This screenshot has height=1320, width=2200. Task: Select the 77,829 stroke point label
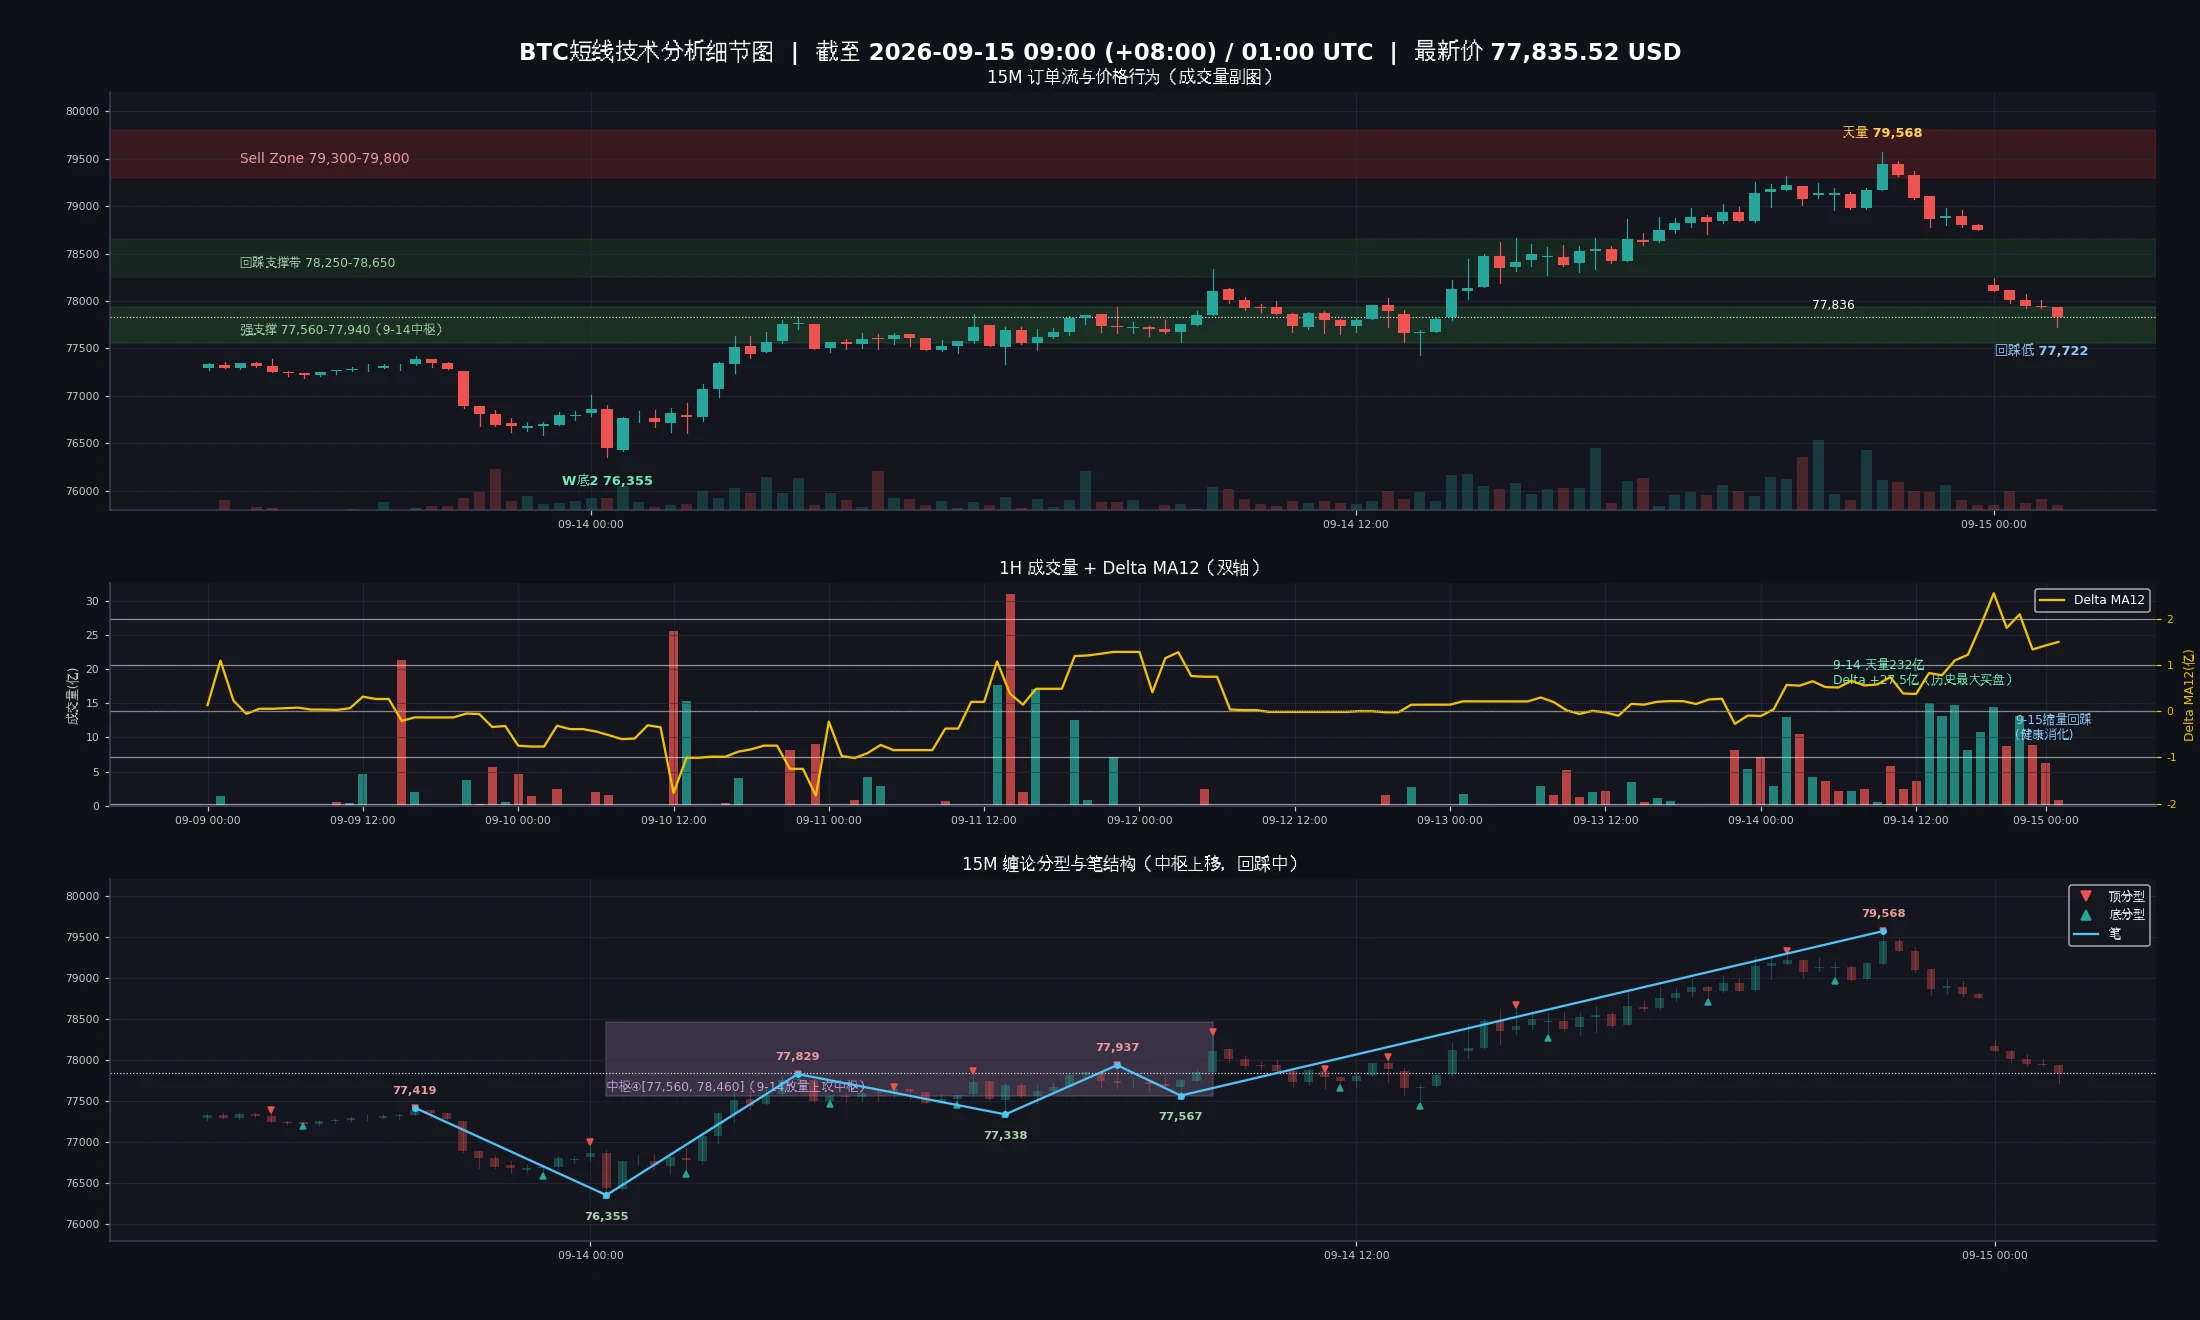click(x=798, y=1057)
